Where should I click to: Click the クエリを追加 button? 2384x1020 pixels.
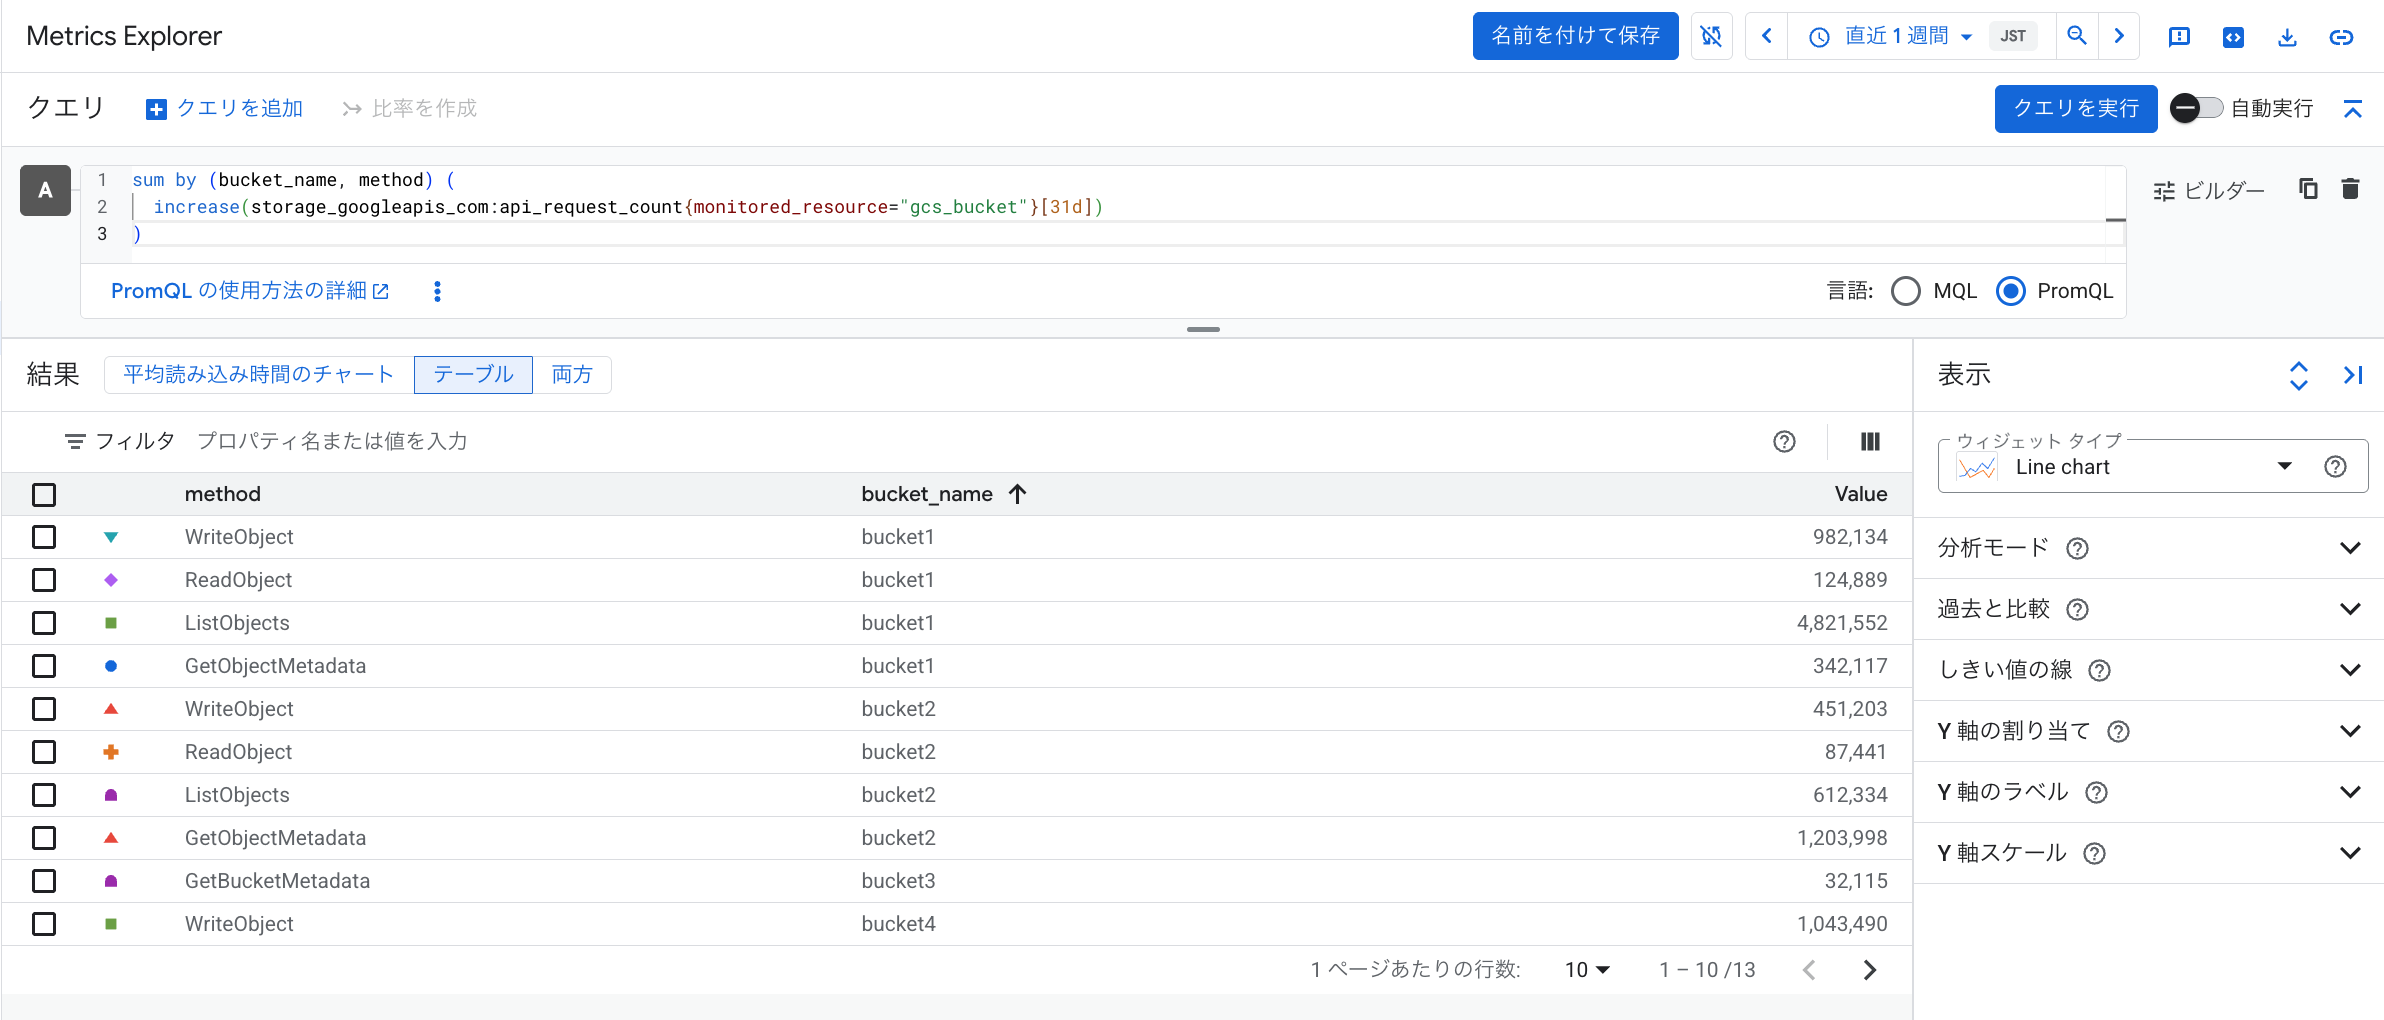(x=225, y=108)
